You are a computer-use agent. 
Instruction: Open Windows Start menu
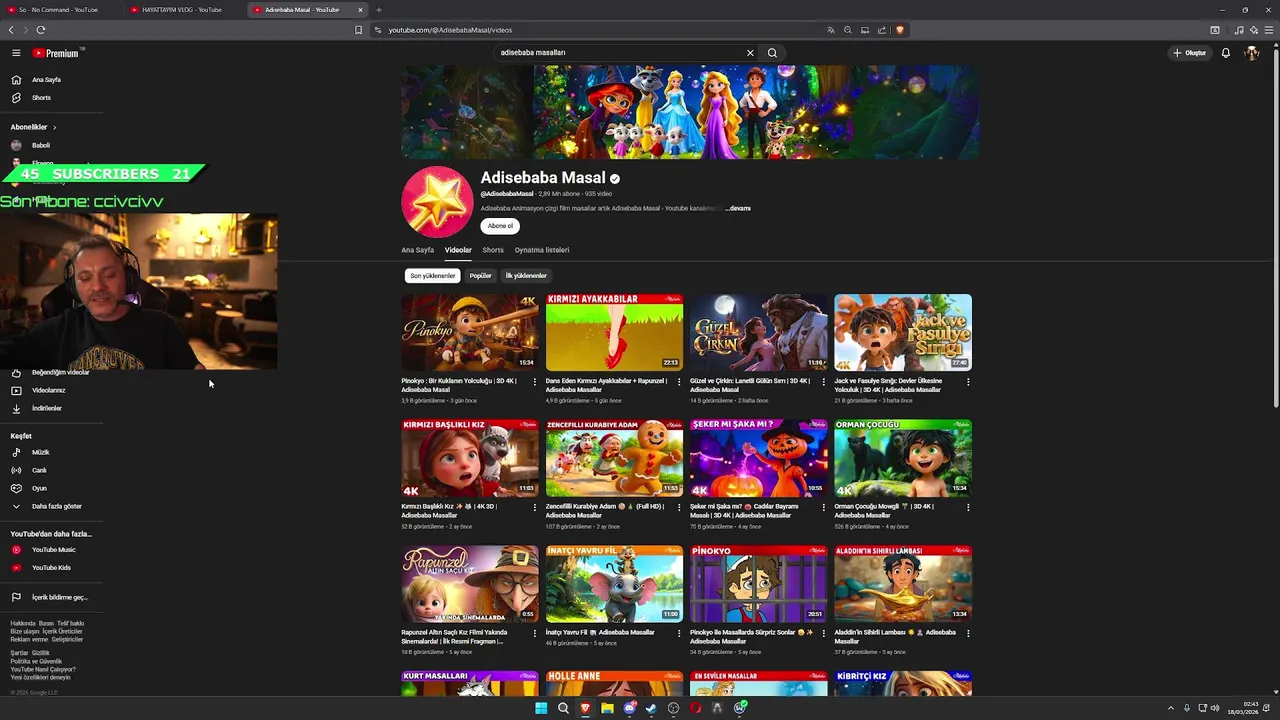541,708
